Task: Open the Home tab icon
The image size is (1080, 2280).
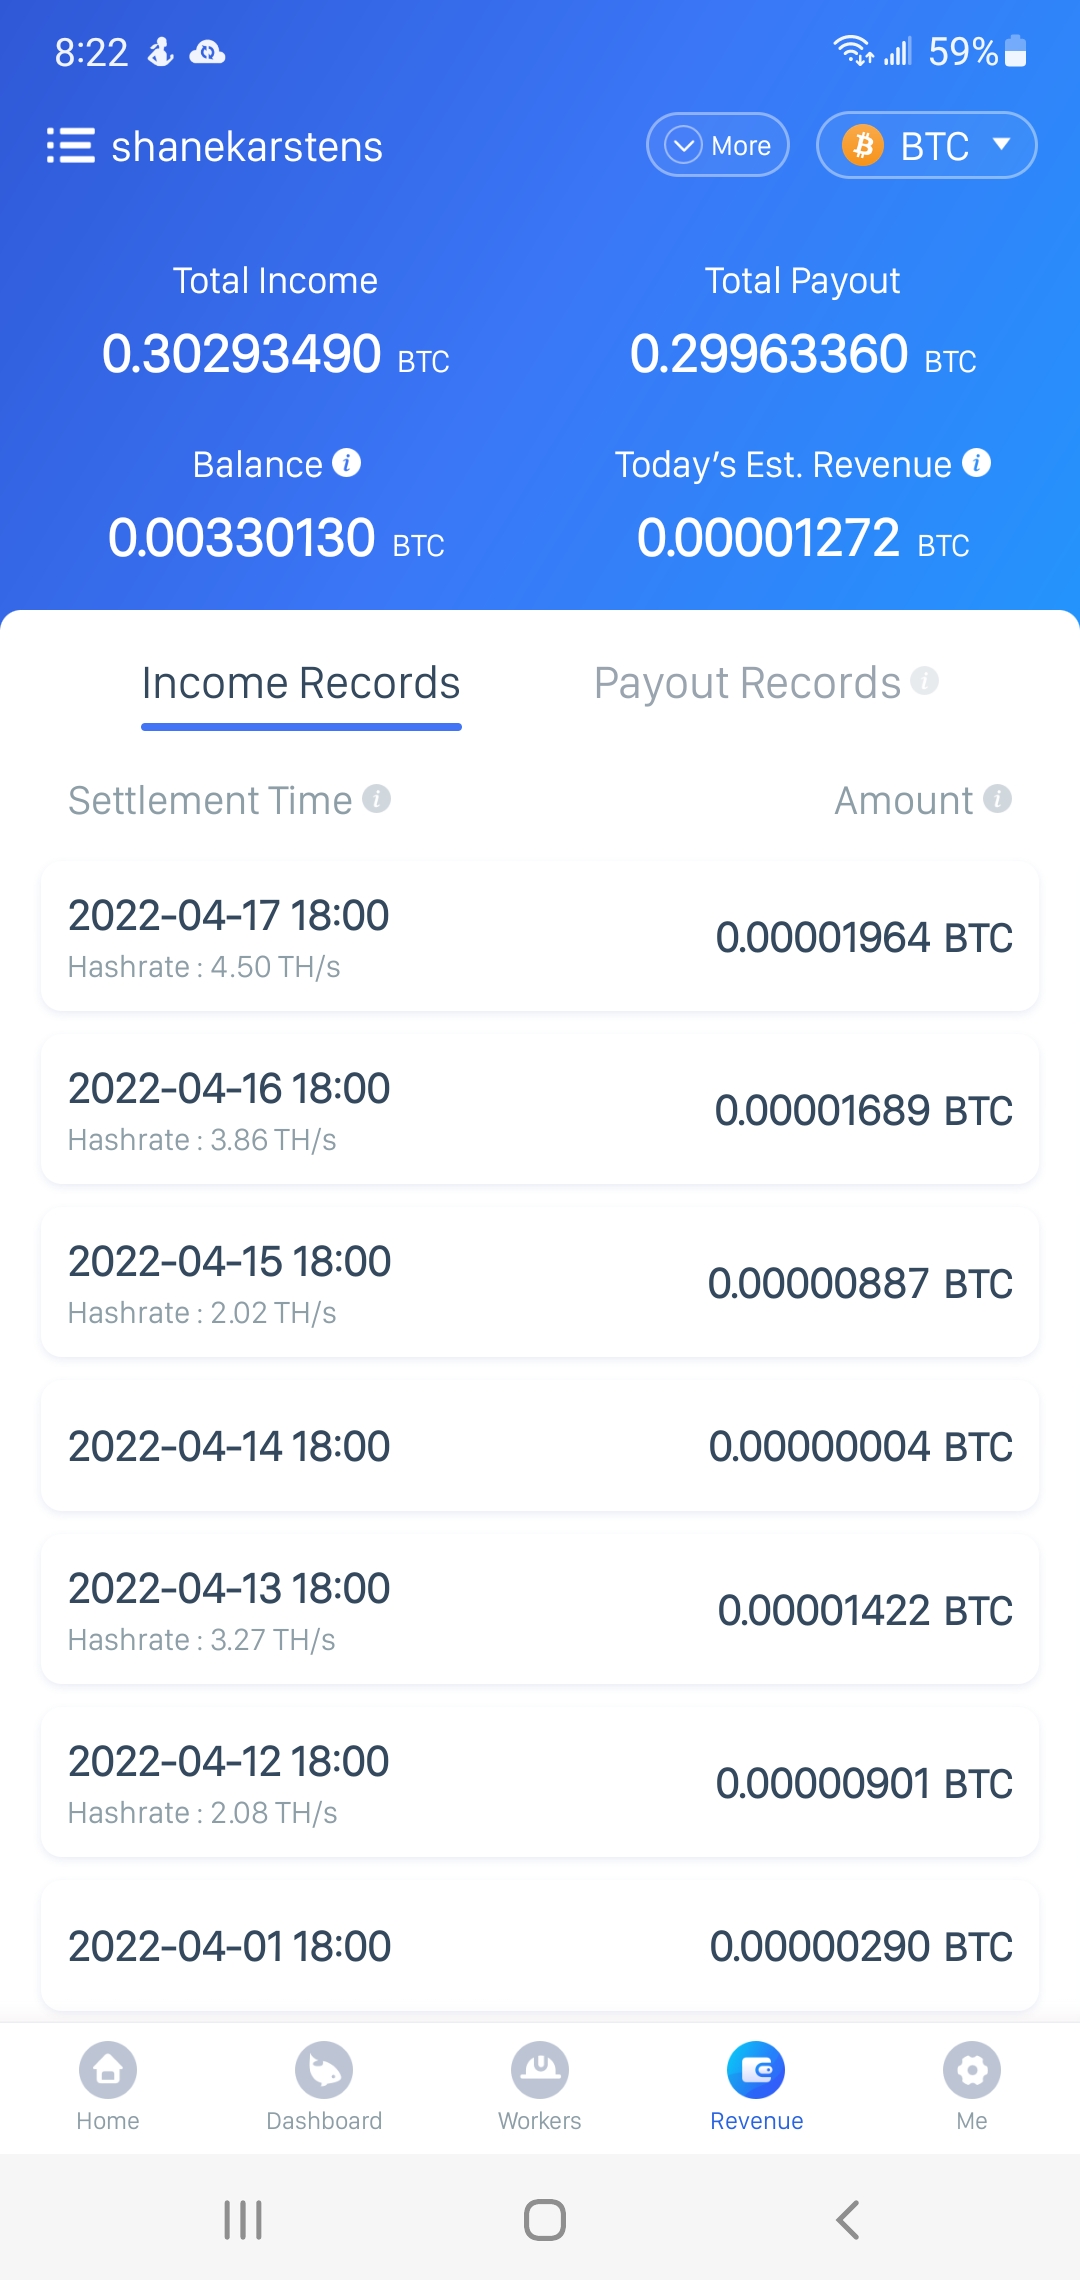Action: (x=108, y=2071)
